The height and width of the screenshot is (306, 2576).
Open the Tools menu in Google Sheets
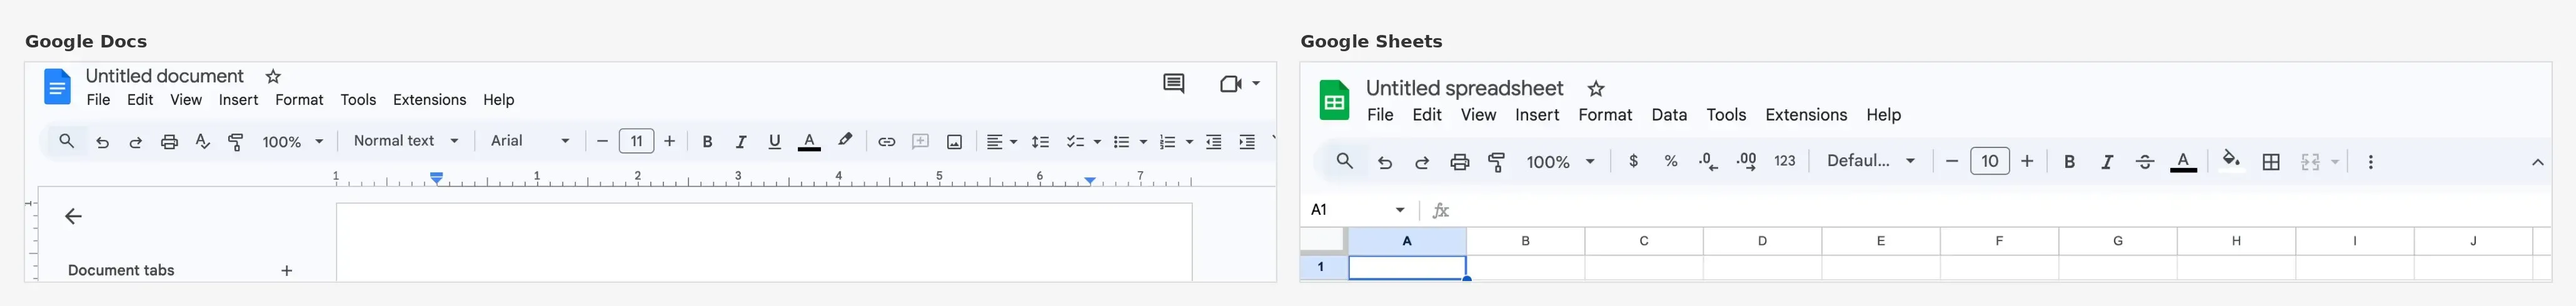click(1726, 115)
